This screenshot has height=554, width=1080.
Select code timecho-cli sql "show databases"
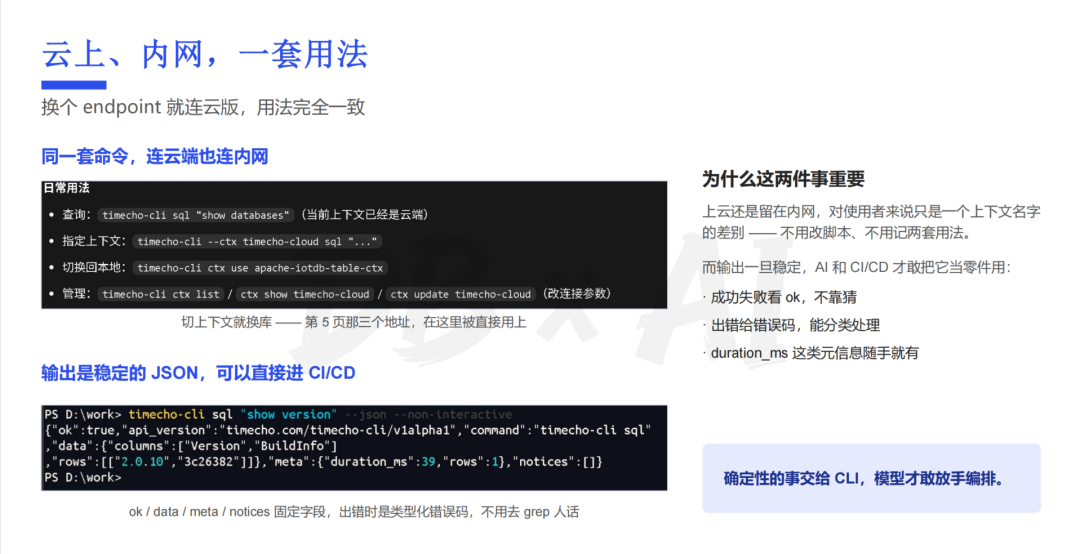(x=196, y=215)
